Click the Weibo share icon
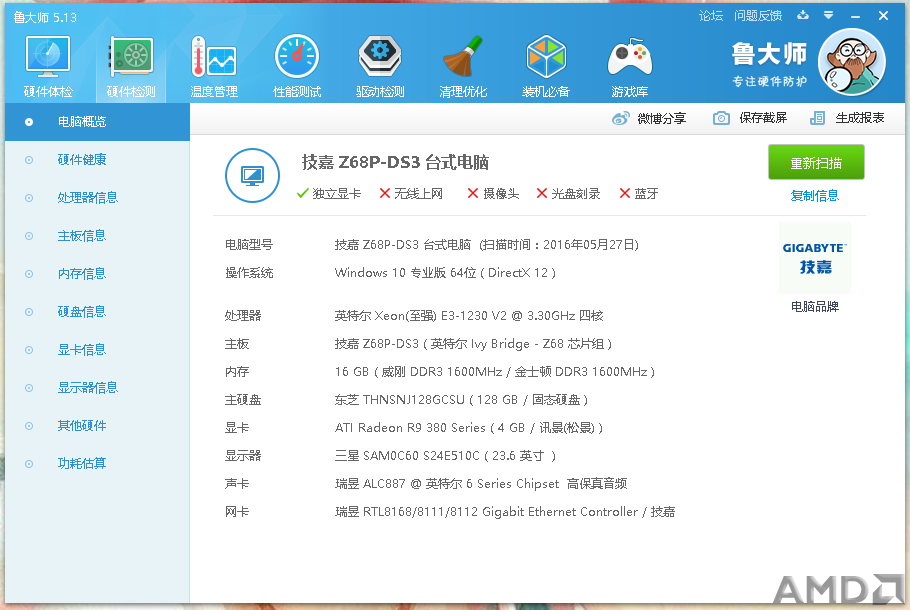 [620, 118]
